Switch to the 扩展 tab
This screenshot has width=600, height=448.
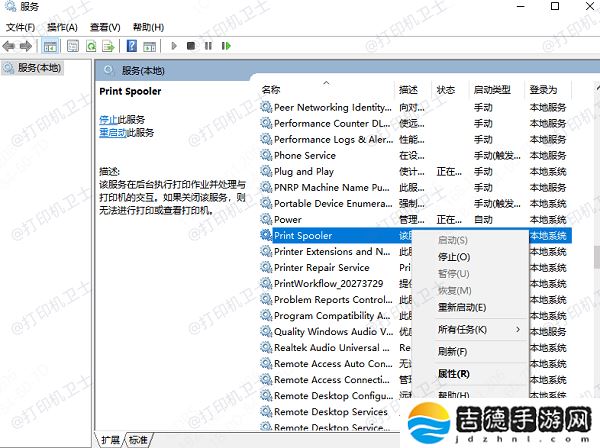[111, 440]
